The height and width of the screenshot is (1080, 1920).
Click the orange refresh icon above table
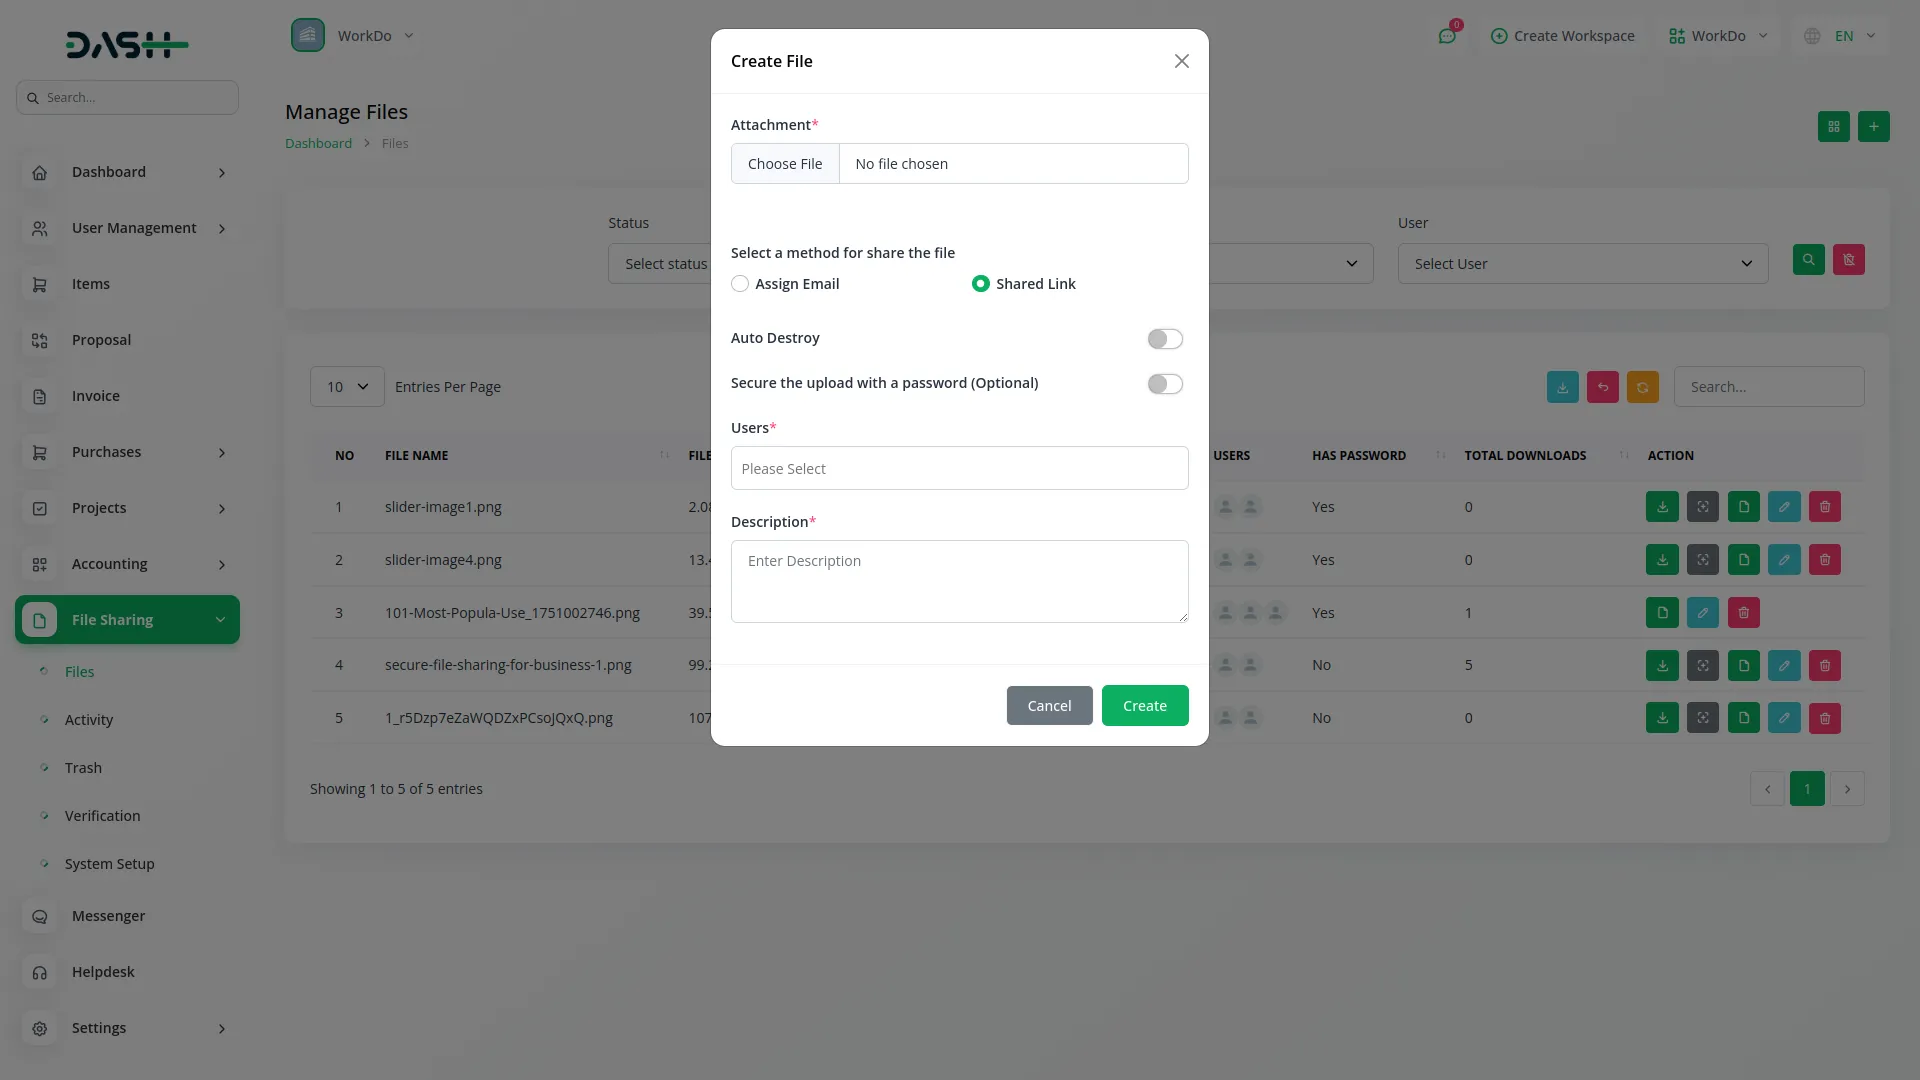(x=1642, y=387)
